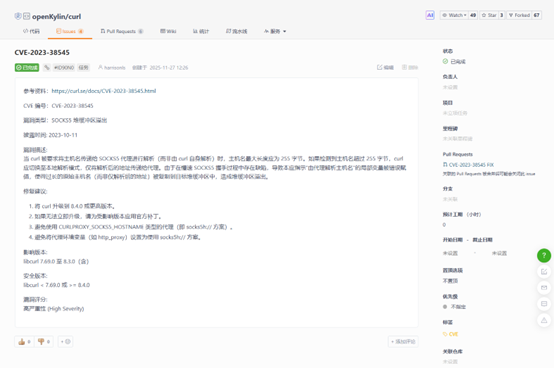Open the Issues tab
554x368 pixels.
click(x=70, y=31)
